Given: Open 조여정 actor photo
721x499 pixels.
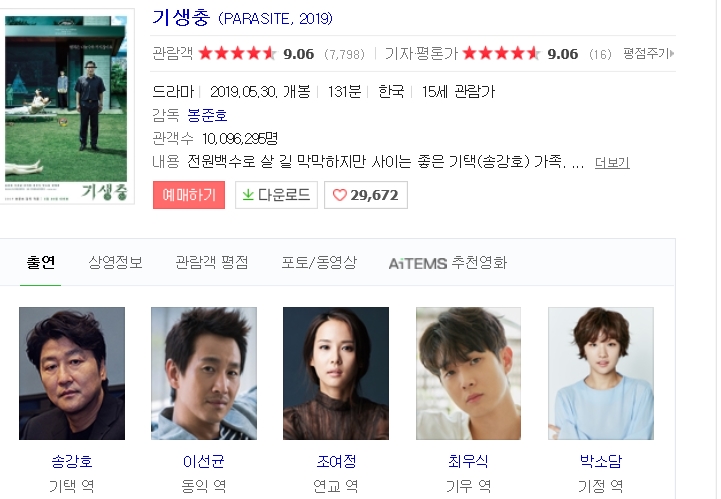Looking at the screenshot, I should (336, 373).
